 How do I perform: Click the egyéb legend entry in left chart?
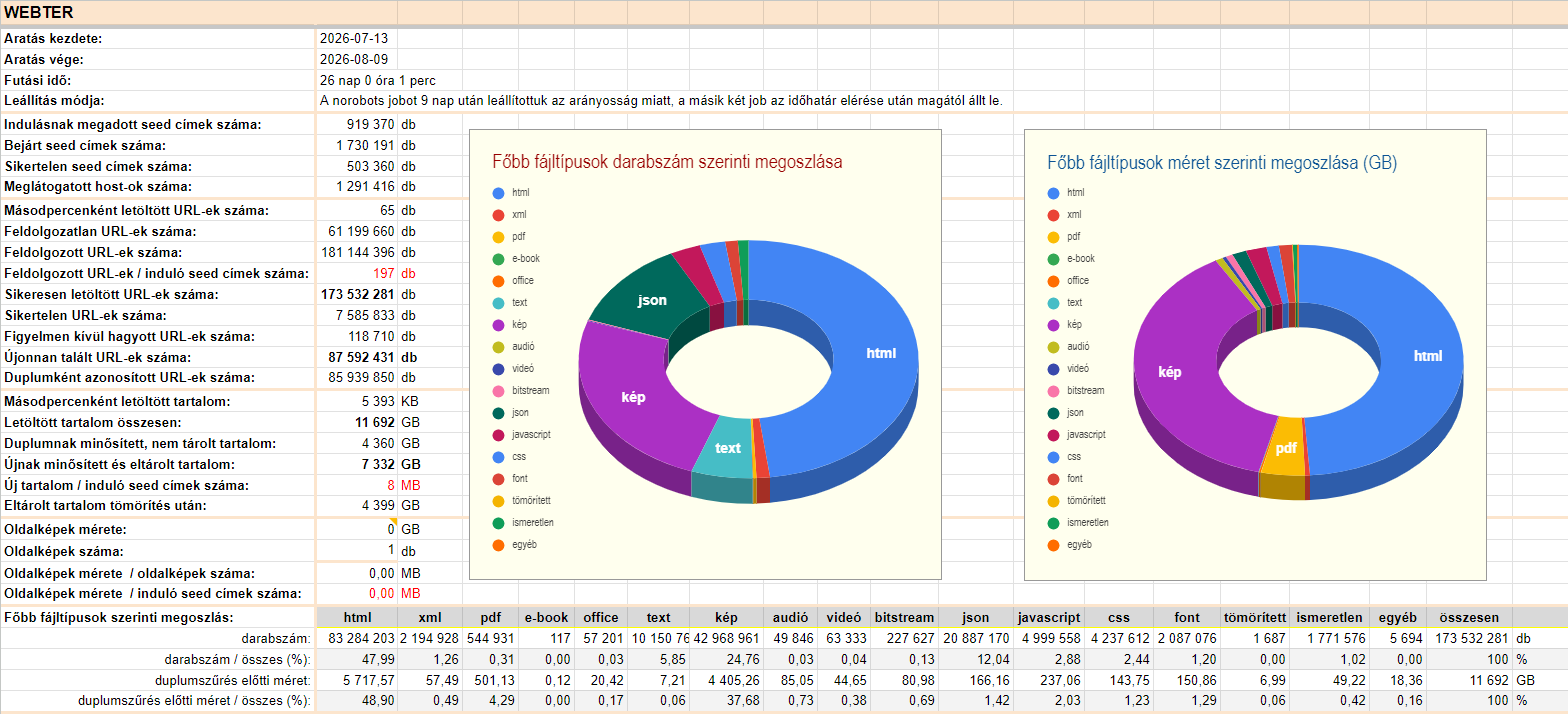coord(515,544)
